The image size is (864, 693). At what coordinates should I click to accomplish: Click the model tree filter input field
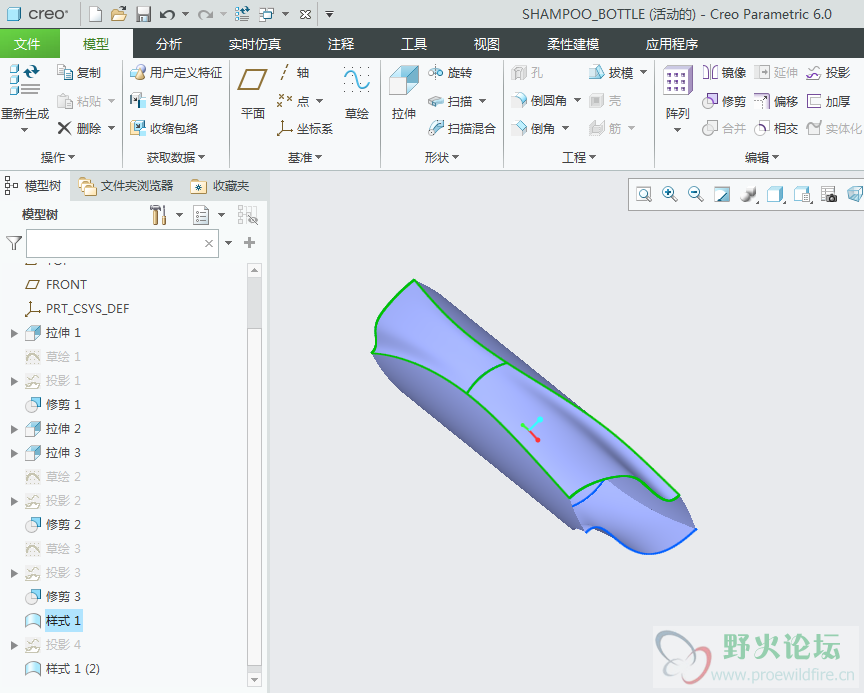[x=122, y=243]
